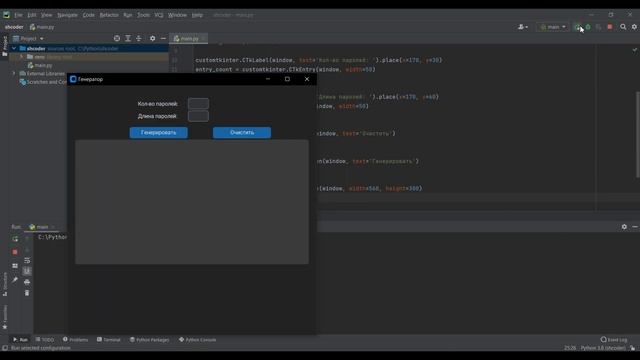Open the Problems tool window tab

pos(76,340)
